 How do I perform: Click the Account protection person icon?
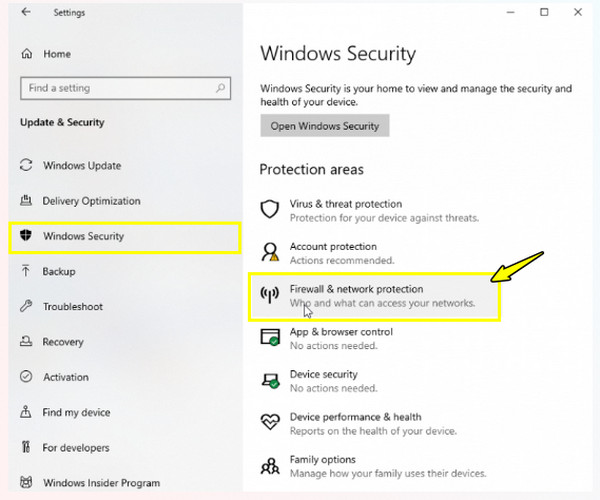tap(270, 252)
